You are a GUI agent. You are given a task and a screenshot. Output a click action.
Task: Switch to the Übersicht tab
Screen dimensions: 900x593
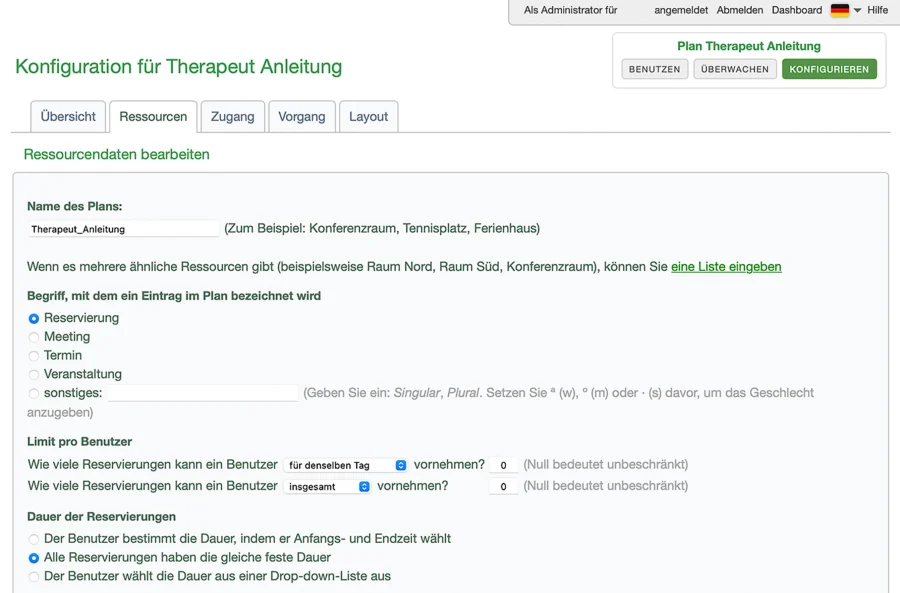coord(68,117)
